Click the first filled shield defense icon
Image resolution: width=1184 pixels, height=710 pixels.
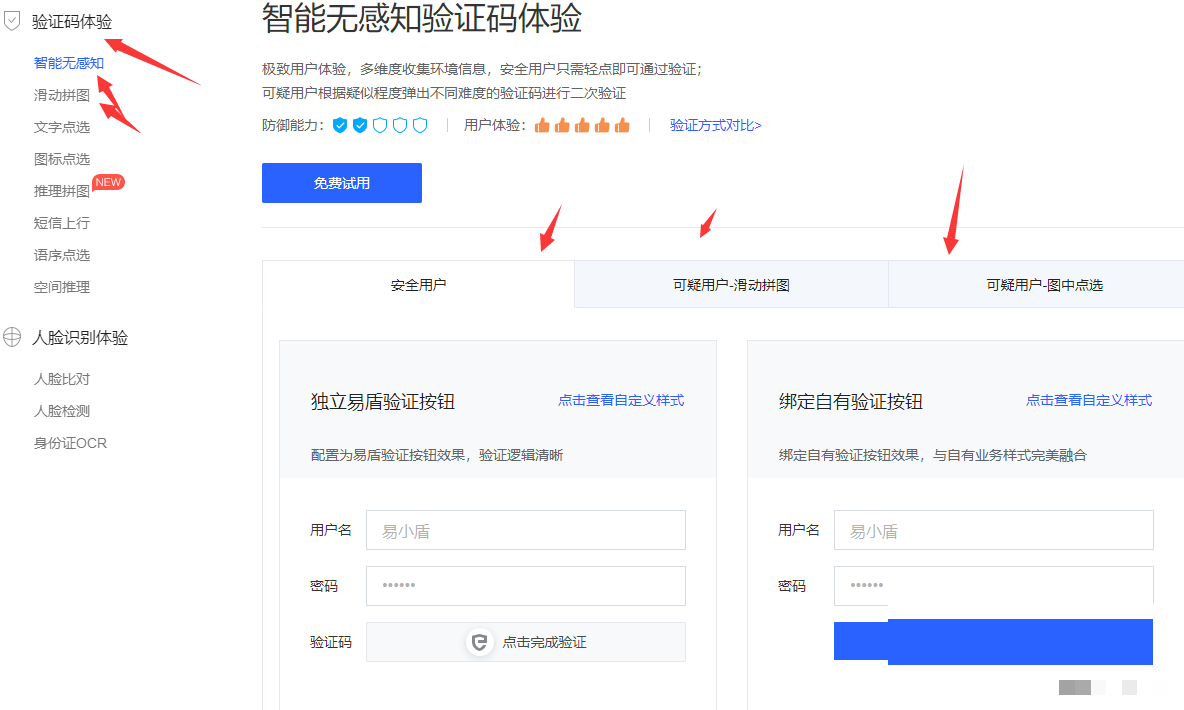tap(340, 125)
